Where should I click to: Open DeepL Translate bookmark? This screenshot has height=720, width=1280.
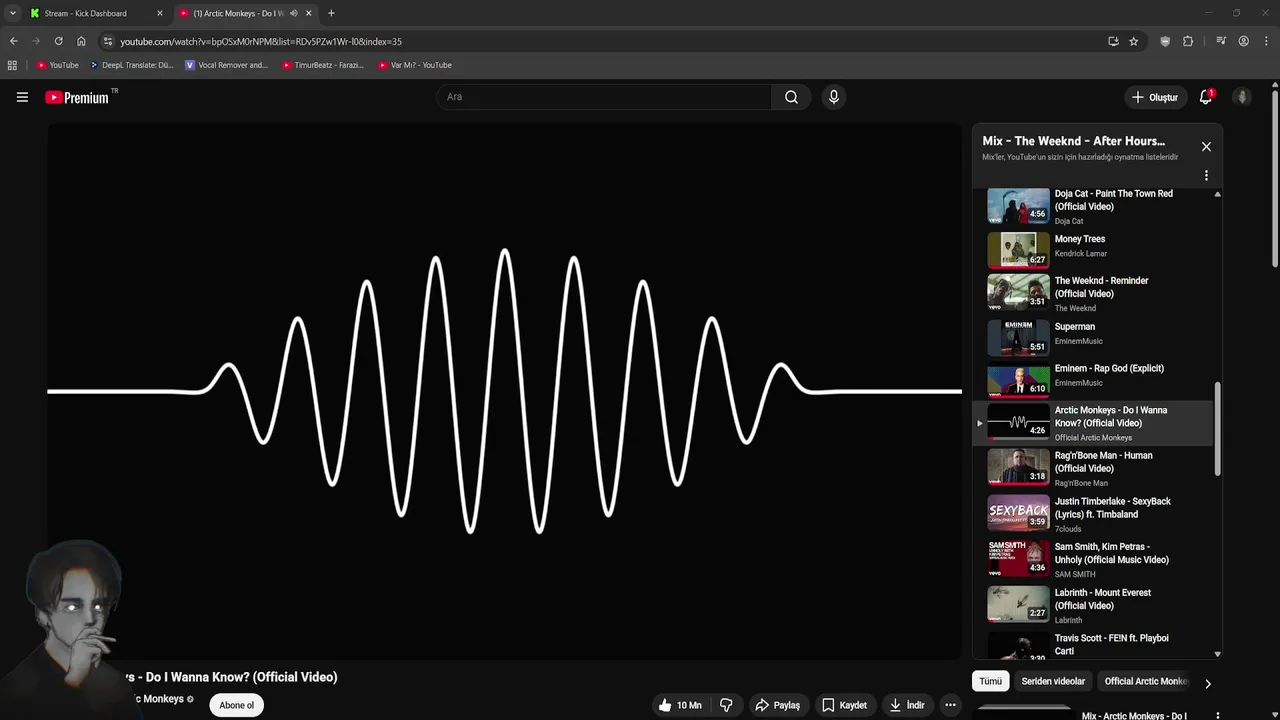point(131,65)
